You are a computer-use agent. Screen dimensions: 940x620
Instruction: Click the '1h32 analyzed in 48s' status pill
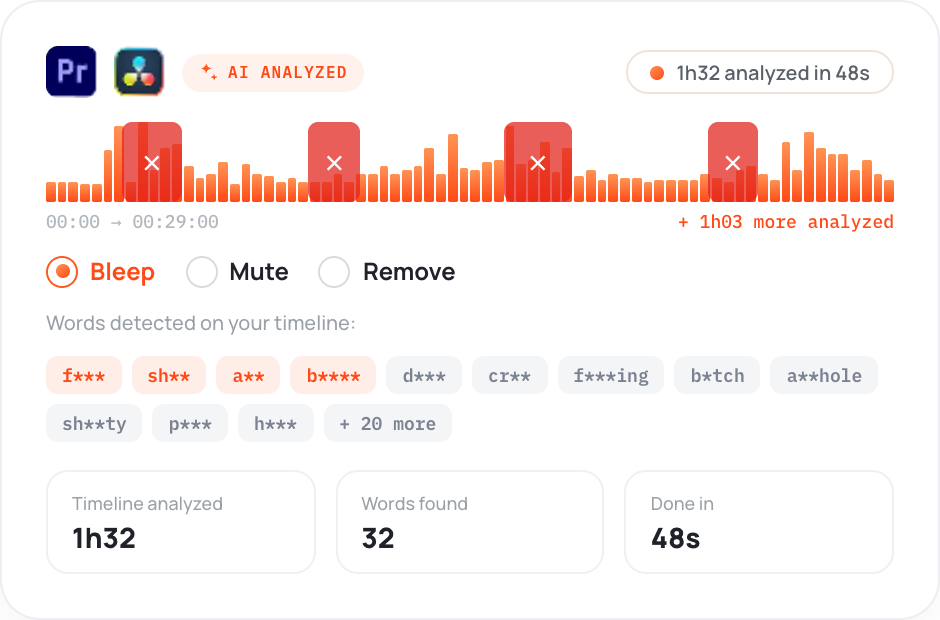(760, 73)
